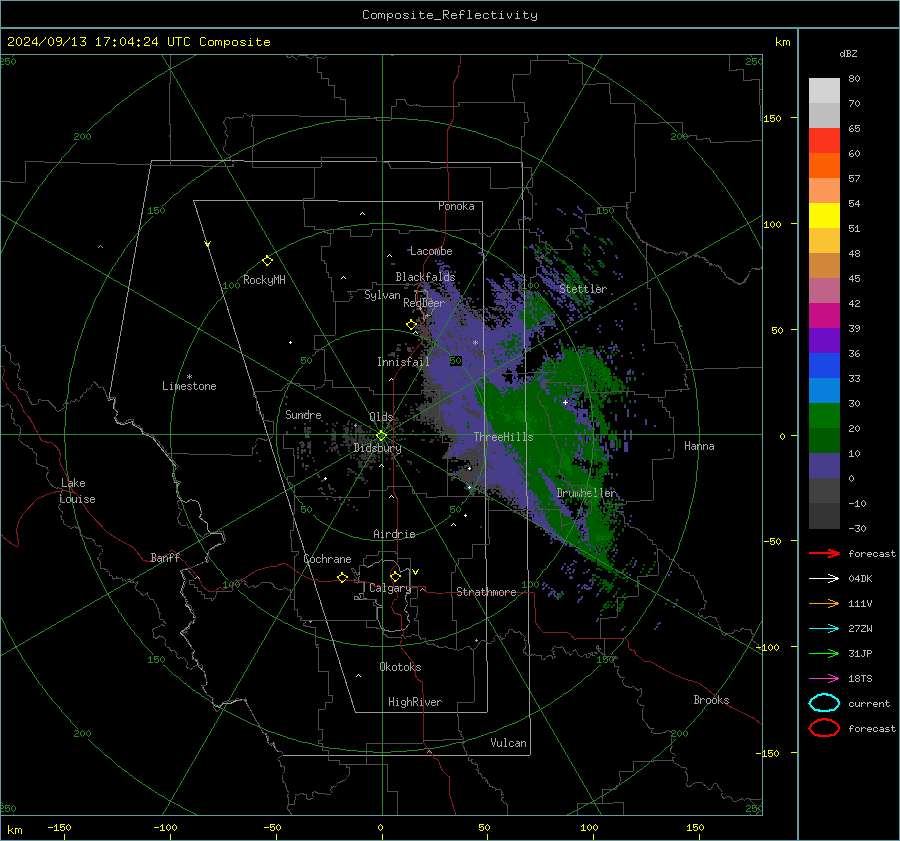Click the yellow diamond marker near RockyMH

[267, 261]
